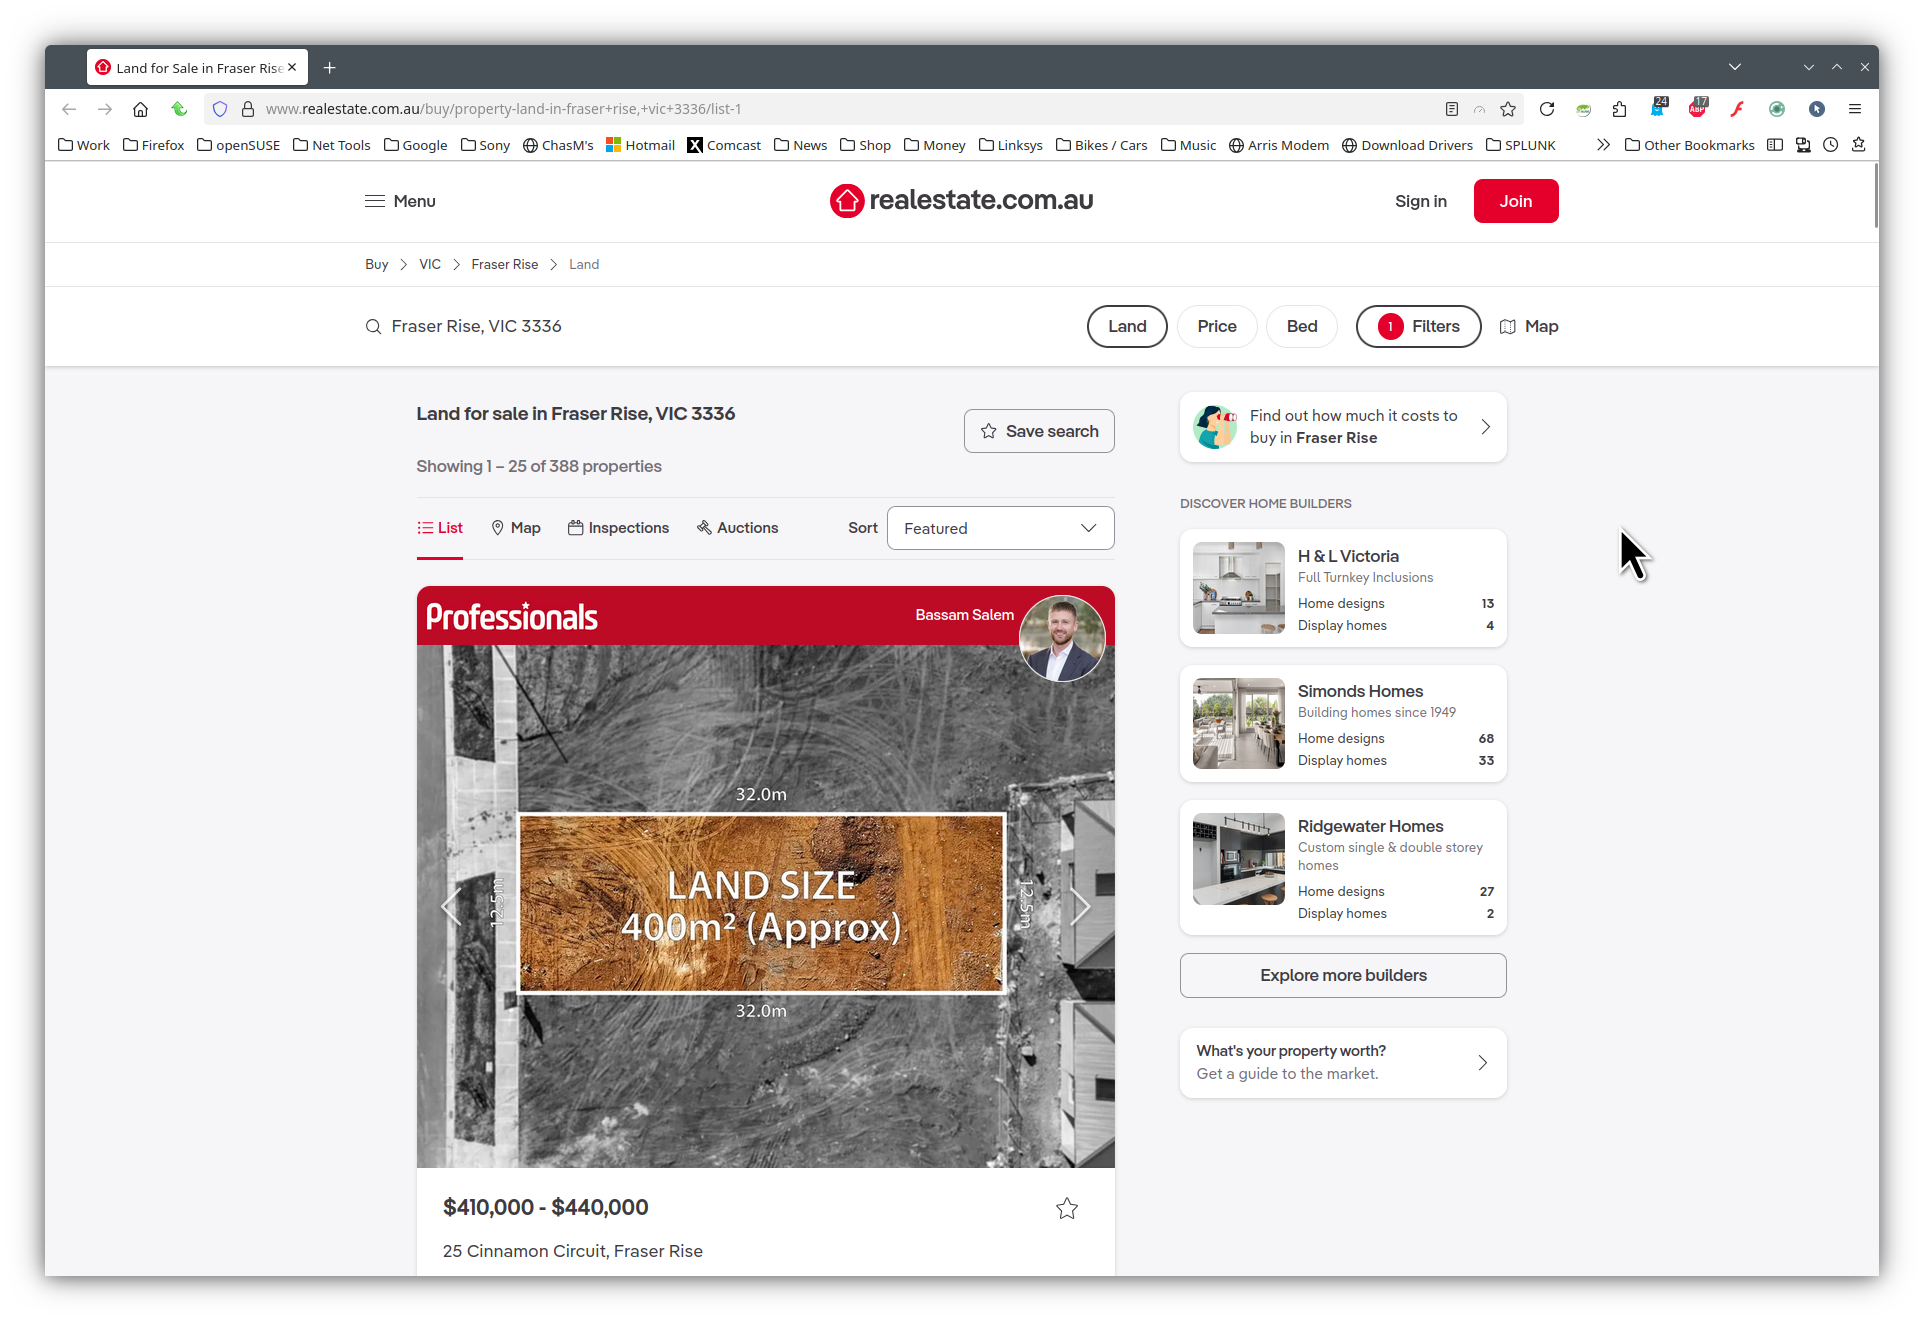Click Fraser Rise breadcrumb link
Viewport: 1924px width, 1321px height.
(505, 264)
